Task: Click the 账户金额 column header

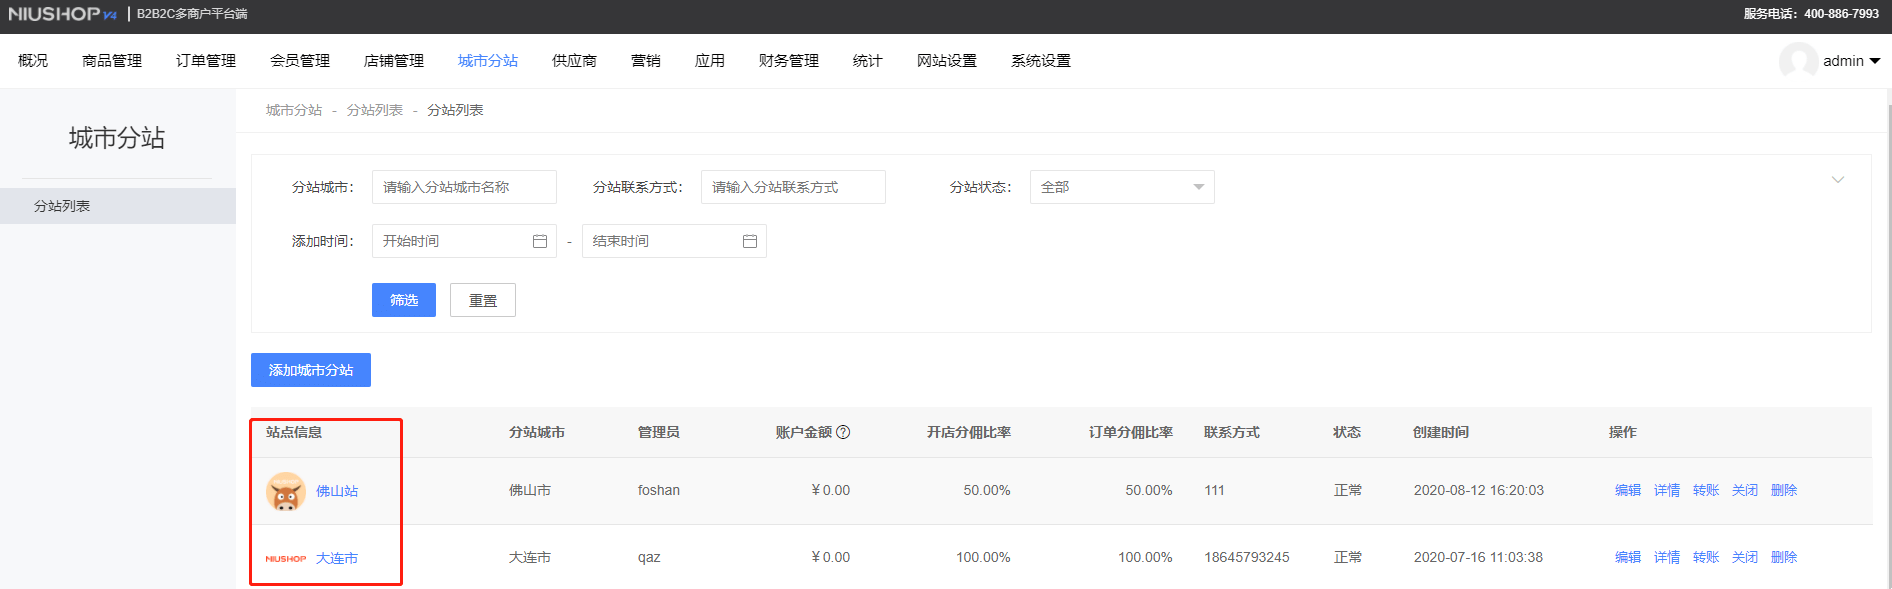Action: (x=804, y=432)
